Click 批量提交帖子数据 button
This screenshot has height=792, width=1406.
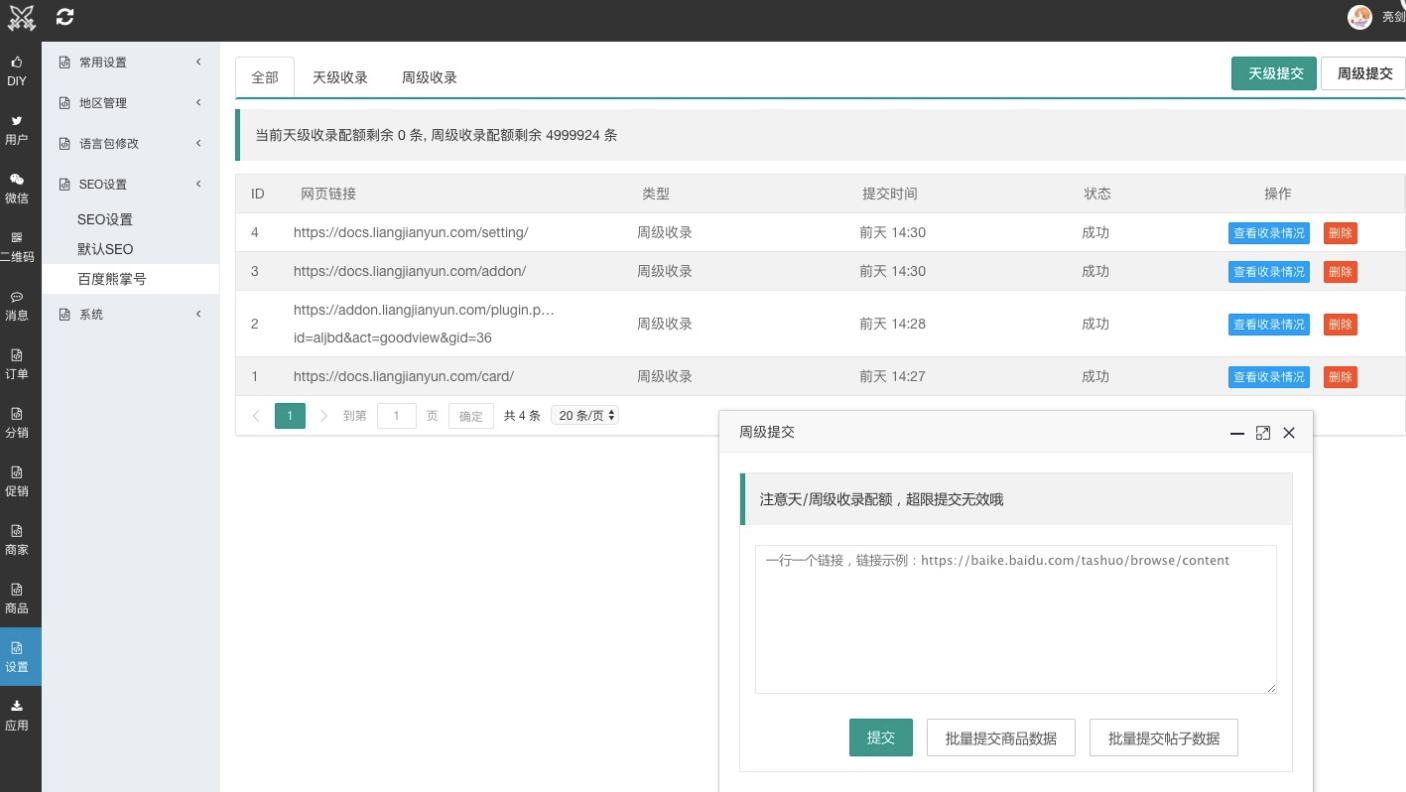point(1164,738)
